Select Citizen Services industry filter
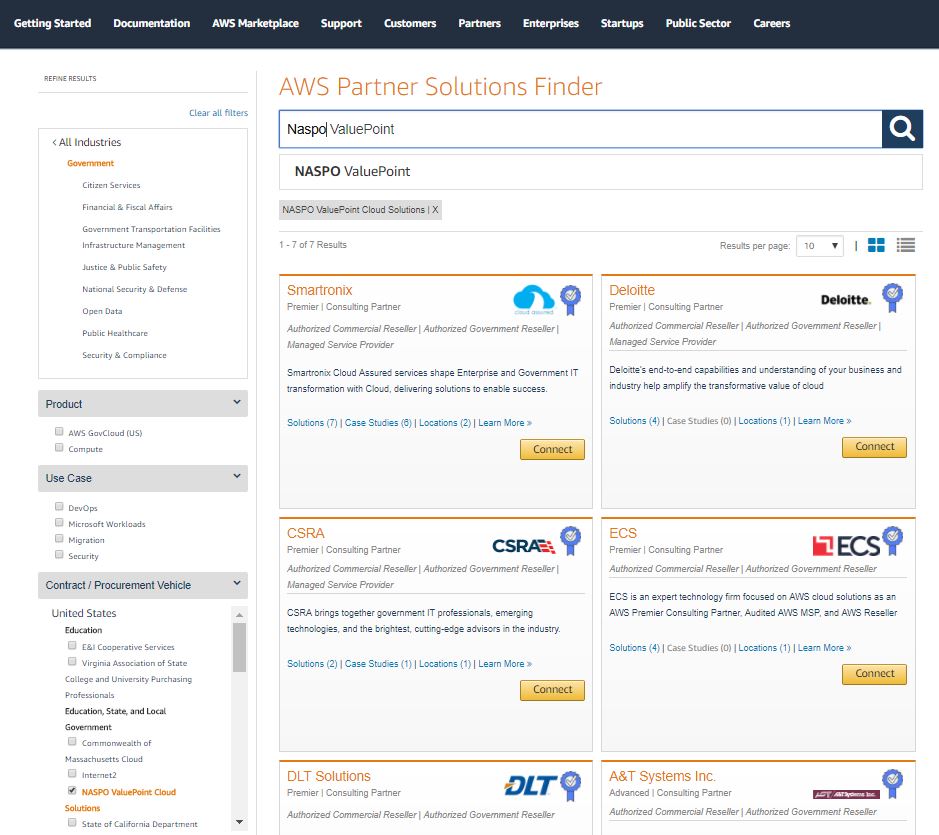The image size is (939, 835). (111, 186)
